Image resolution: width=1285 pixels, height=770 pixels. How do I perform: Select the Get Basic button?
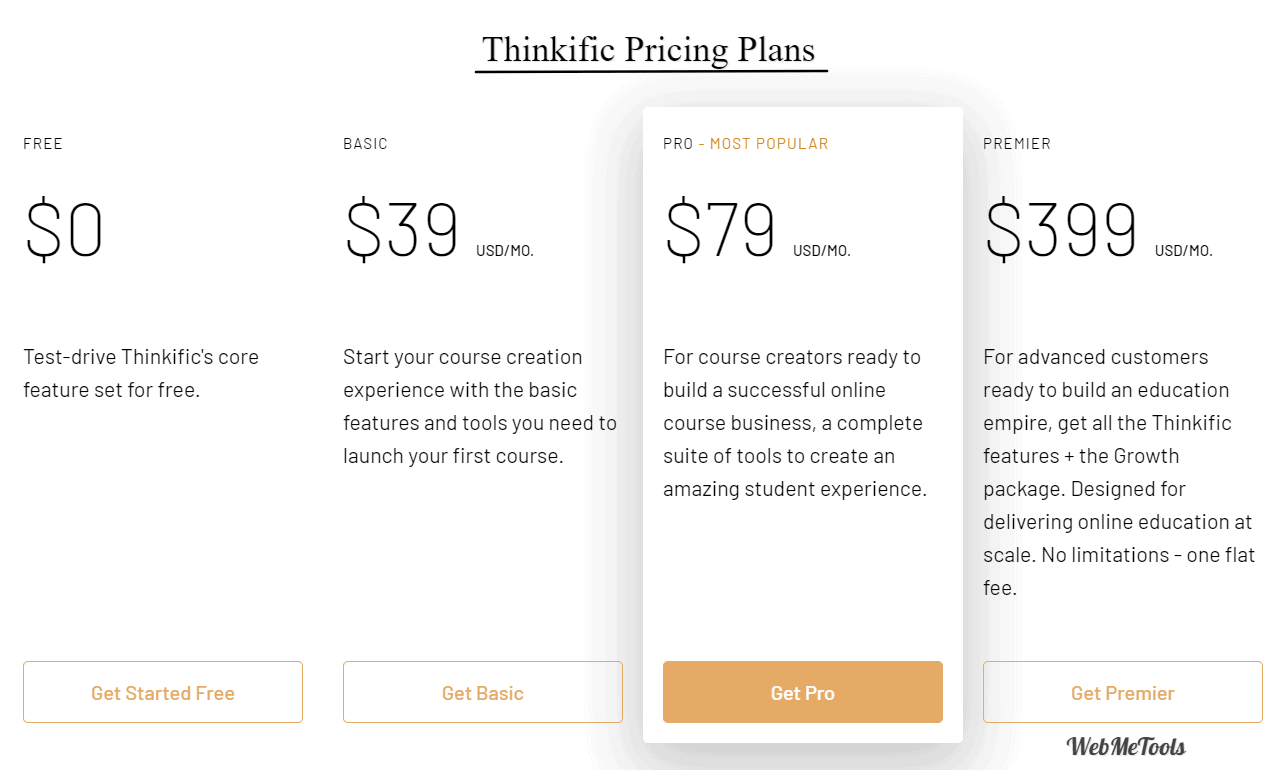click(x=483, y=692)
